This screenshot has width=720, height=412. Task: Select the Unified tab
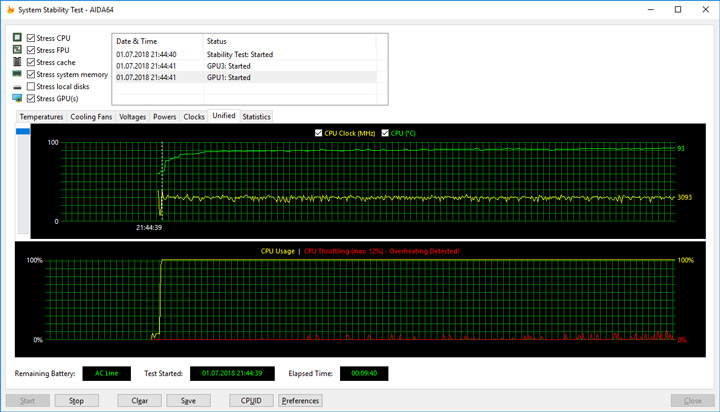[x=224, y=116]
